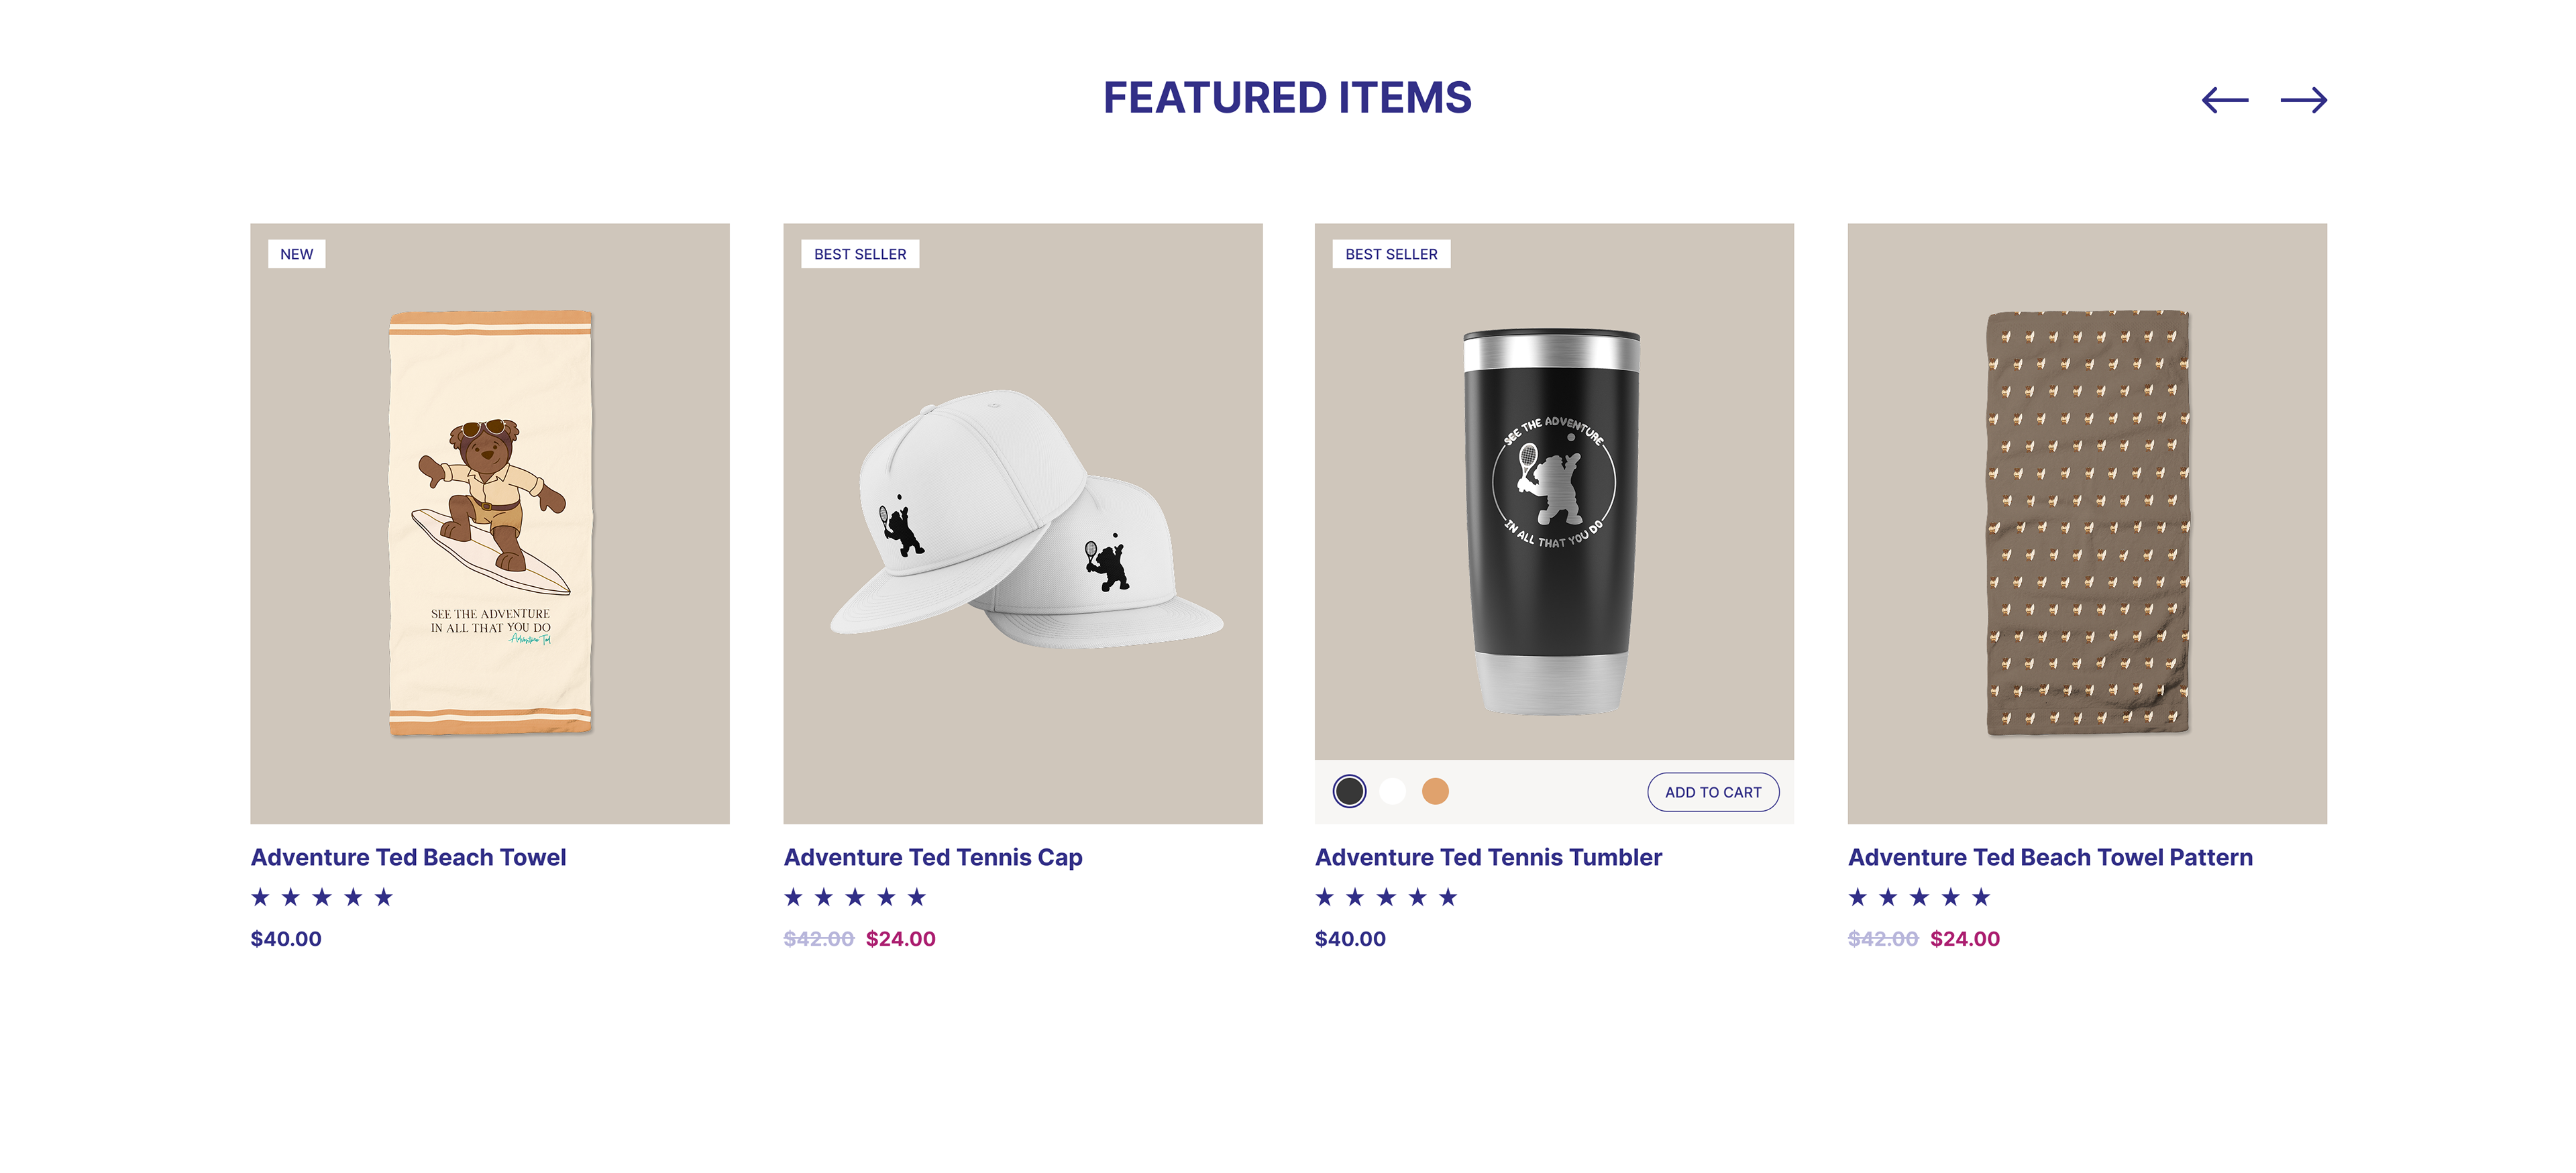Viewport: 2576px width, 1173px height.
Task: Open Adventure Ted Beach Towel link
Action: (408, 857)
